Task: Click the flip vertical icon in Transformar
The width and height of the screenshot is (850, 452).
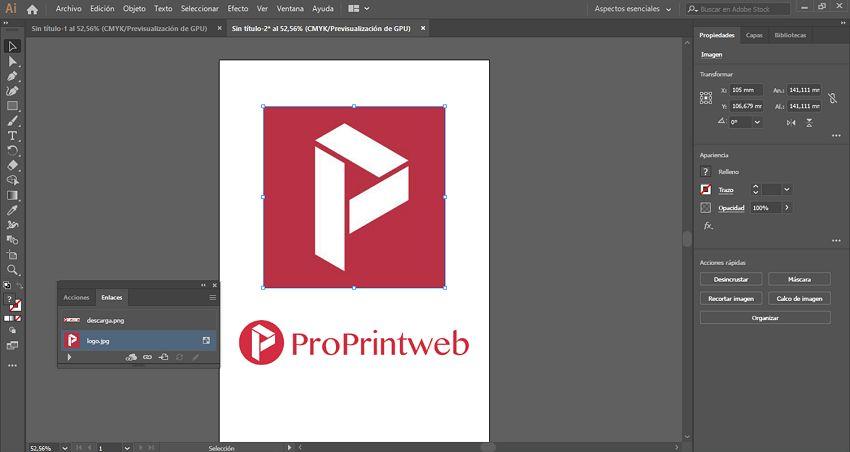Action: click(809, 123)
